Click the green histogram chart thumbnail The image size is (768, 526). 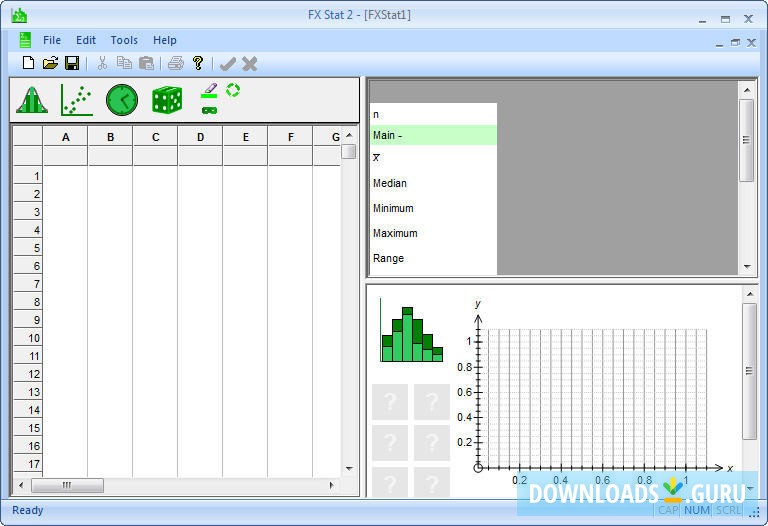pos(411,330)
